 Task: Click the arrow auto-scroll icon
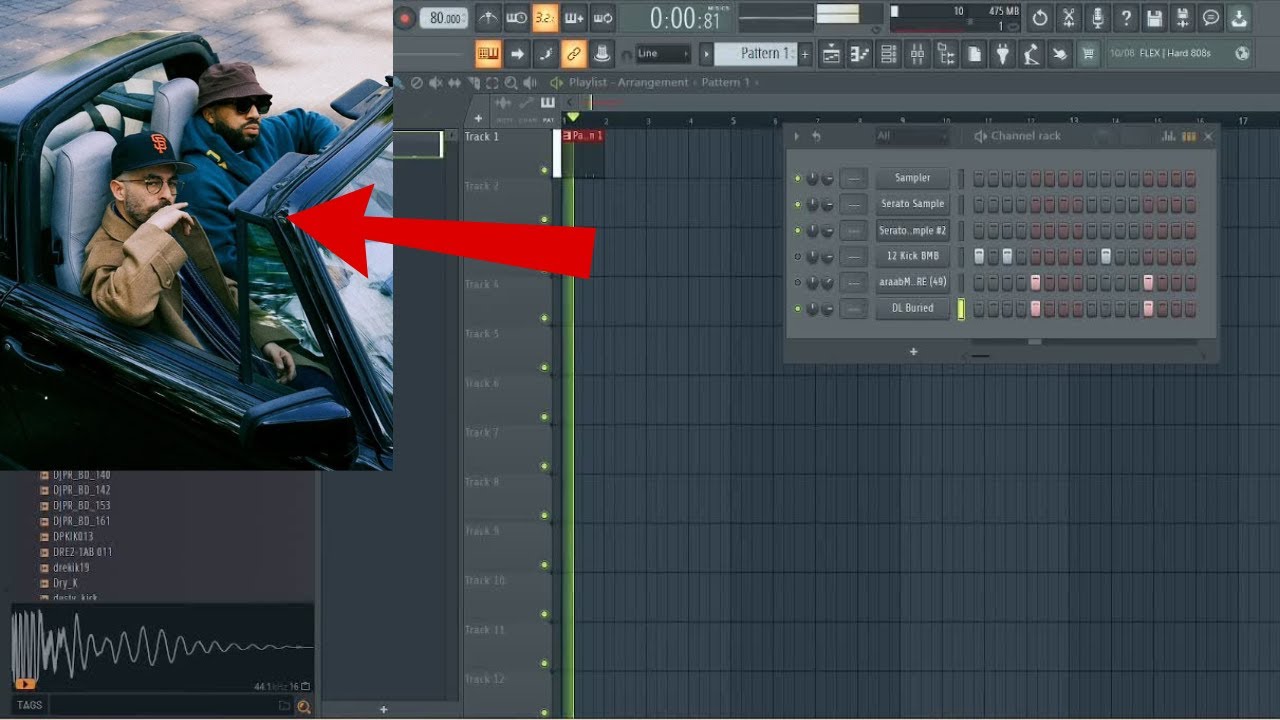coord(517,54)
